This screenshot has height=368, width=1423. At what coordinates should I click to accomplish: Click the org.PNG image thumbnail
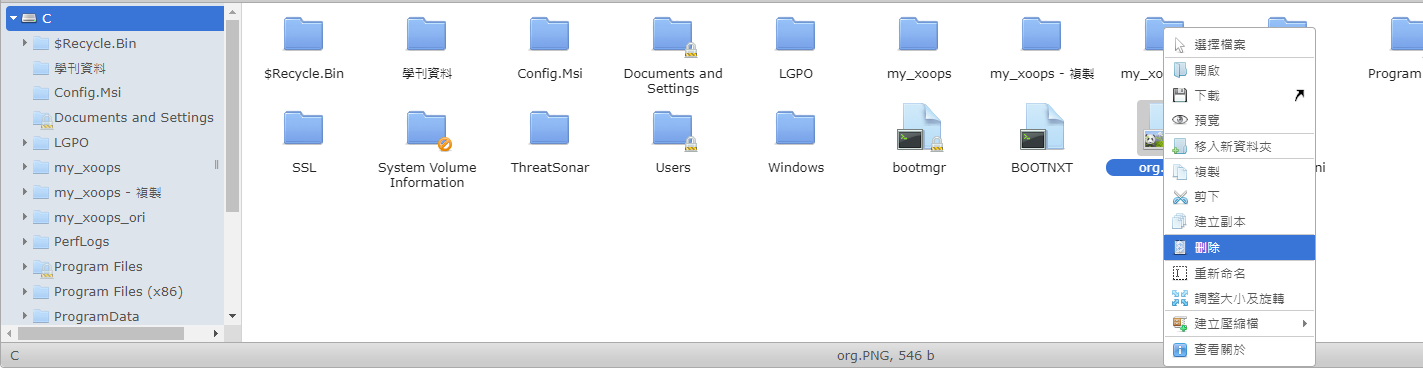[1150, 129]
